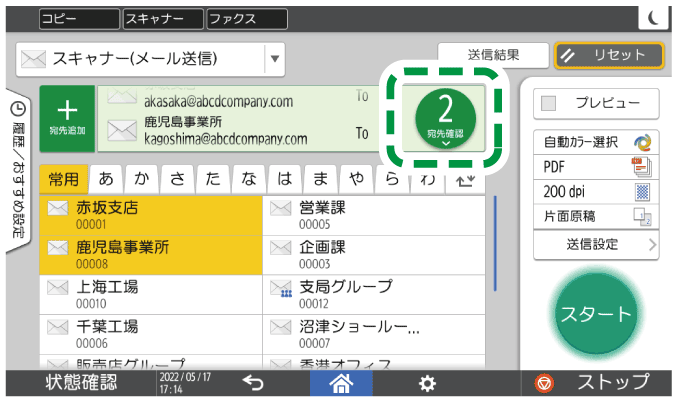Tap the sort/switch arrows tab icon
The image size is (675, 400).
pos(465,183)
